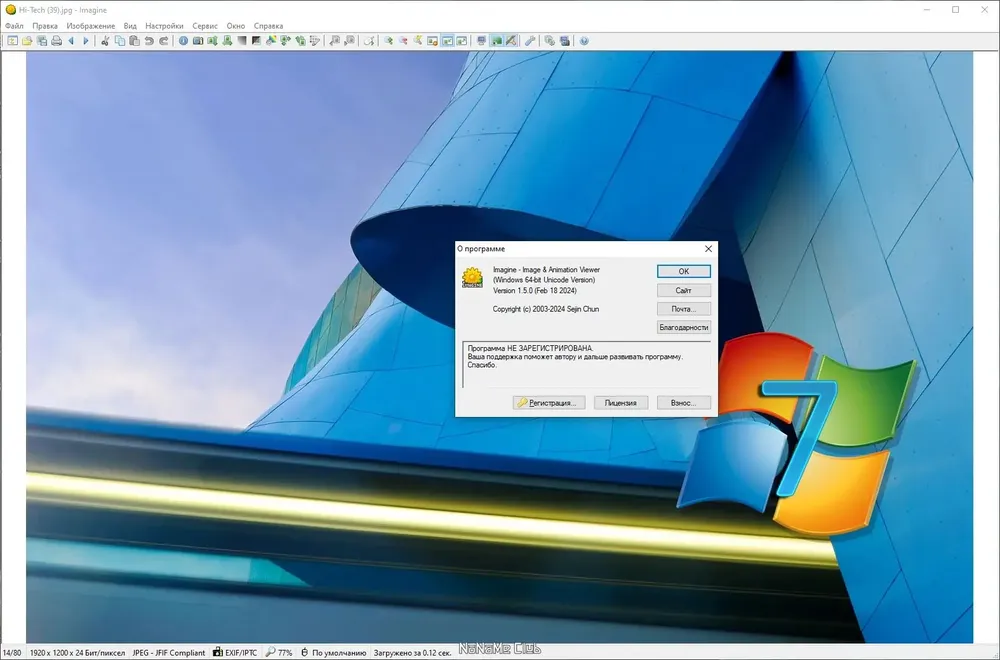This screenshot has width=1000, height=660.
Task: Click the Благодарности button
Action: [x=684, y=327]
